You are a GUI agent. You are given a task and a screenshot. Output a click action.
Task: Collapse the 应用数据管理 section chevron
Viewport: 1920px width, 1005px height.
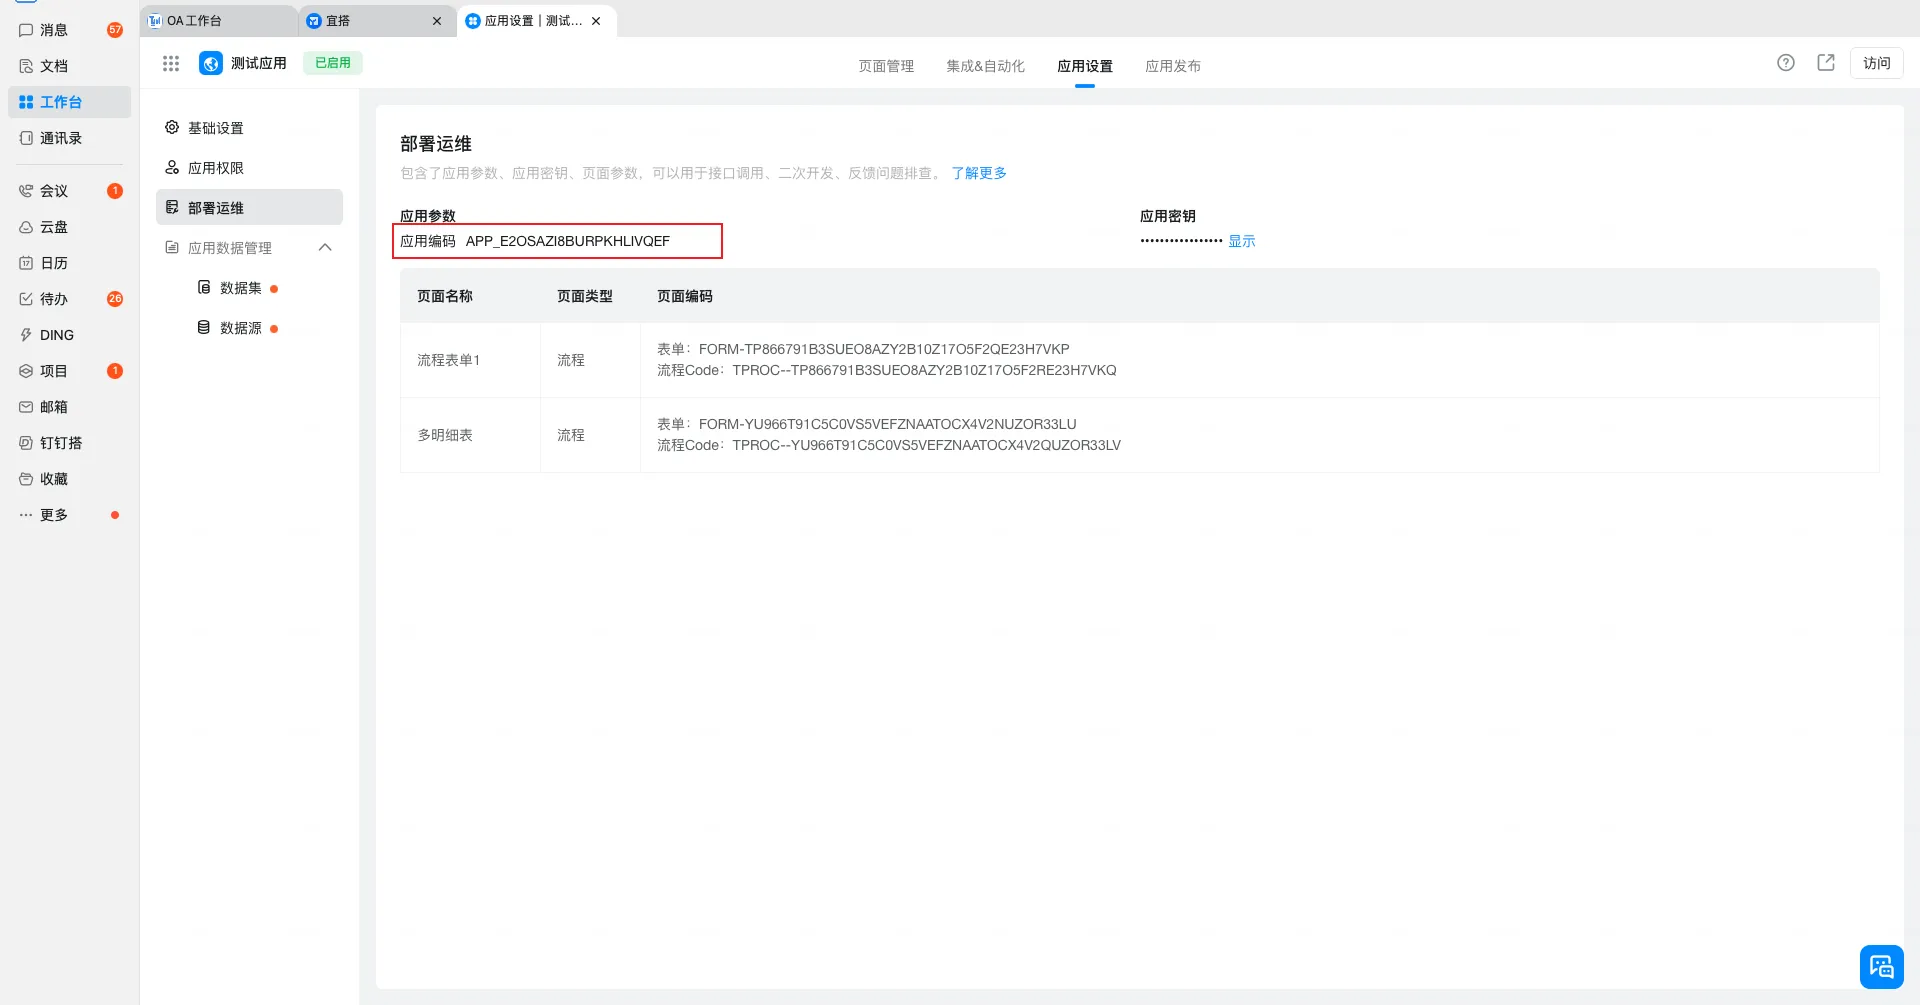tap(325, 248)
